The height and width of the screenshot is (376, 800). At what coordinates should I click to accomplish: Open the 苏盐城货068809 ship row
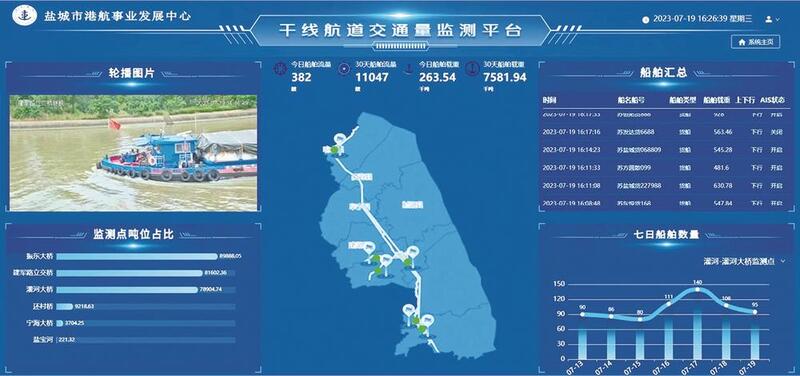[664, 150]
